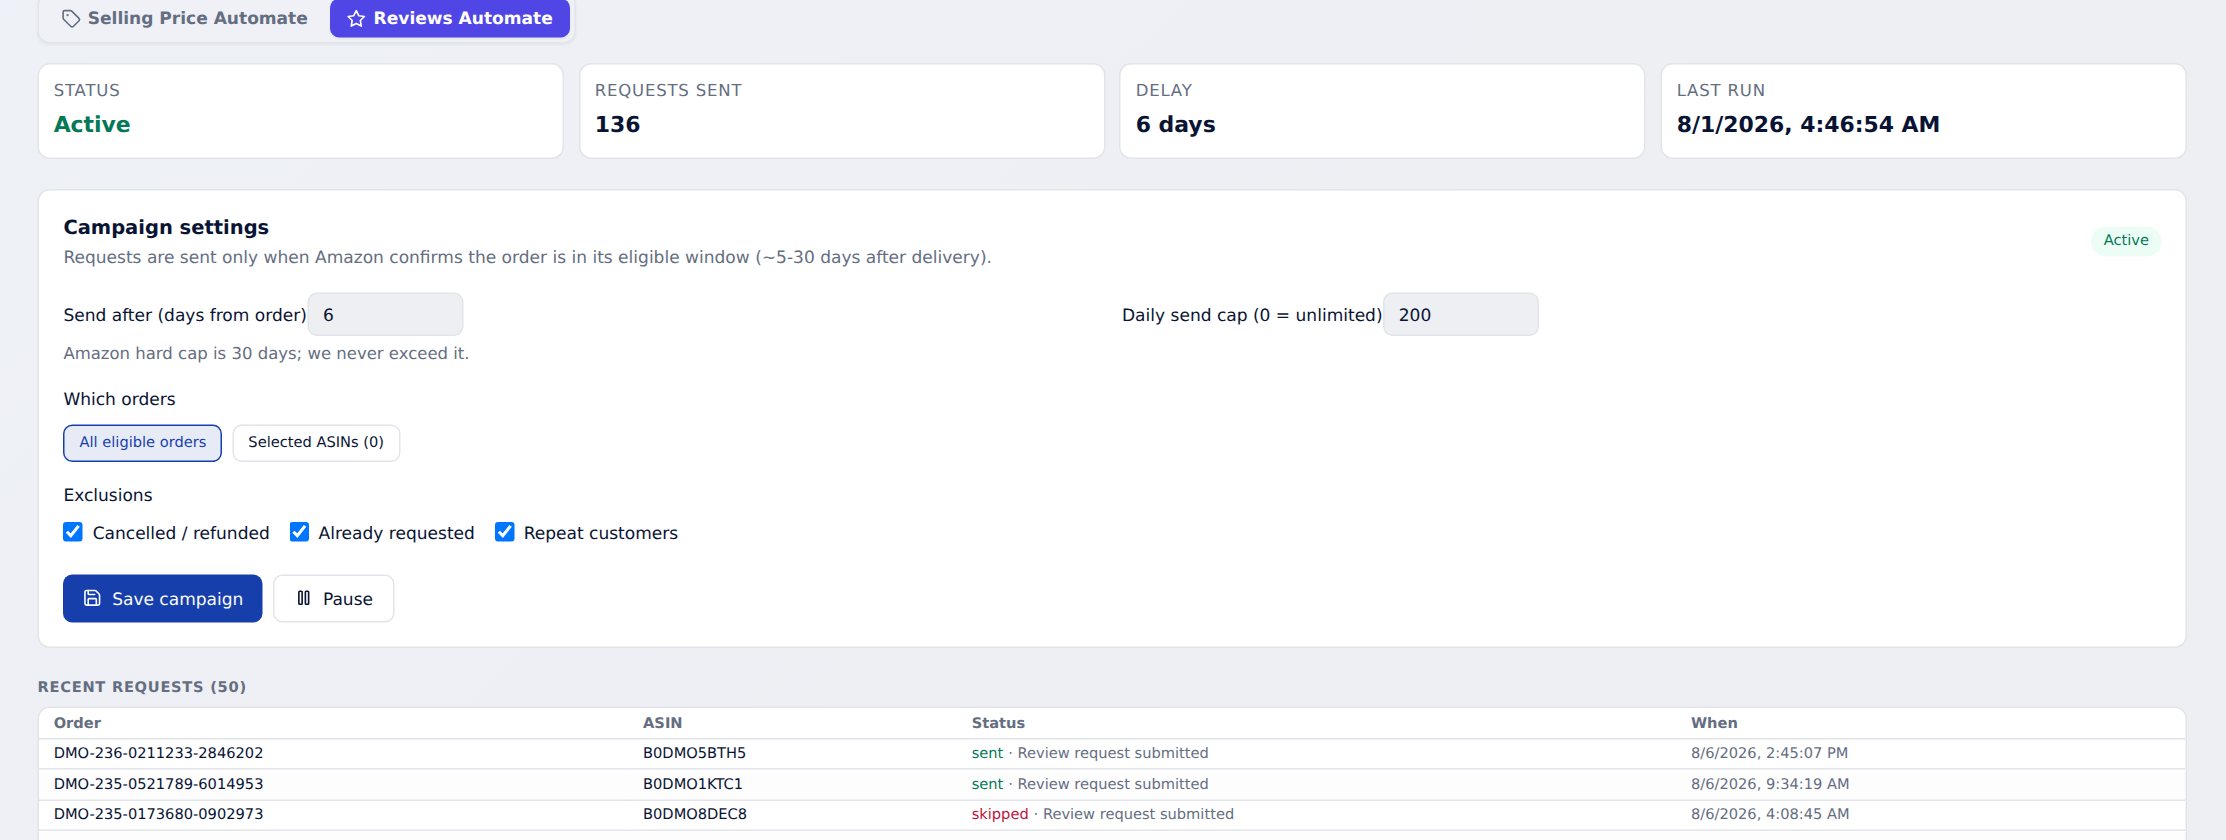Click the When column header
This screenshot has width=2226, height=840.
click(1714, 723)
